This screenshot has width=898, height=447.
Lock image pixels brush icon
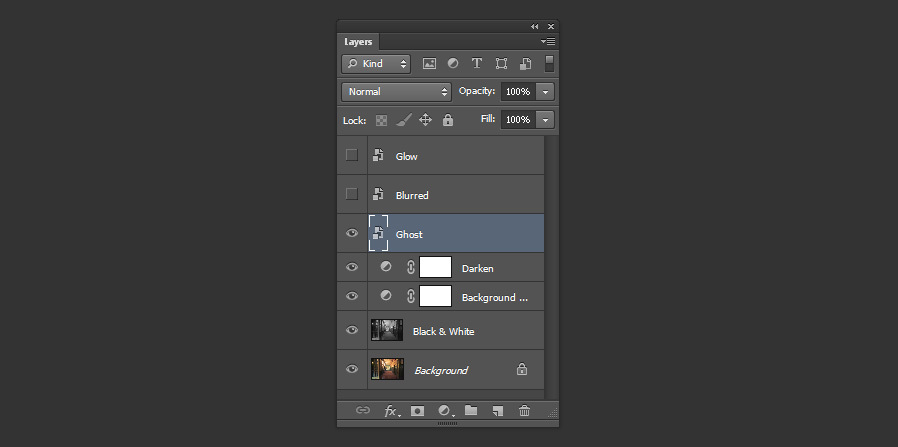point(403,120)
